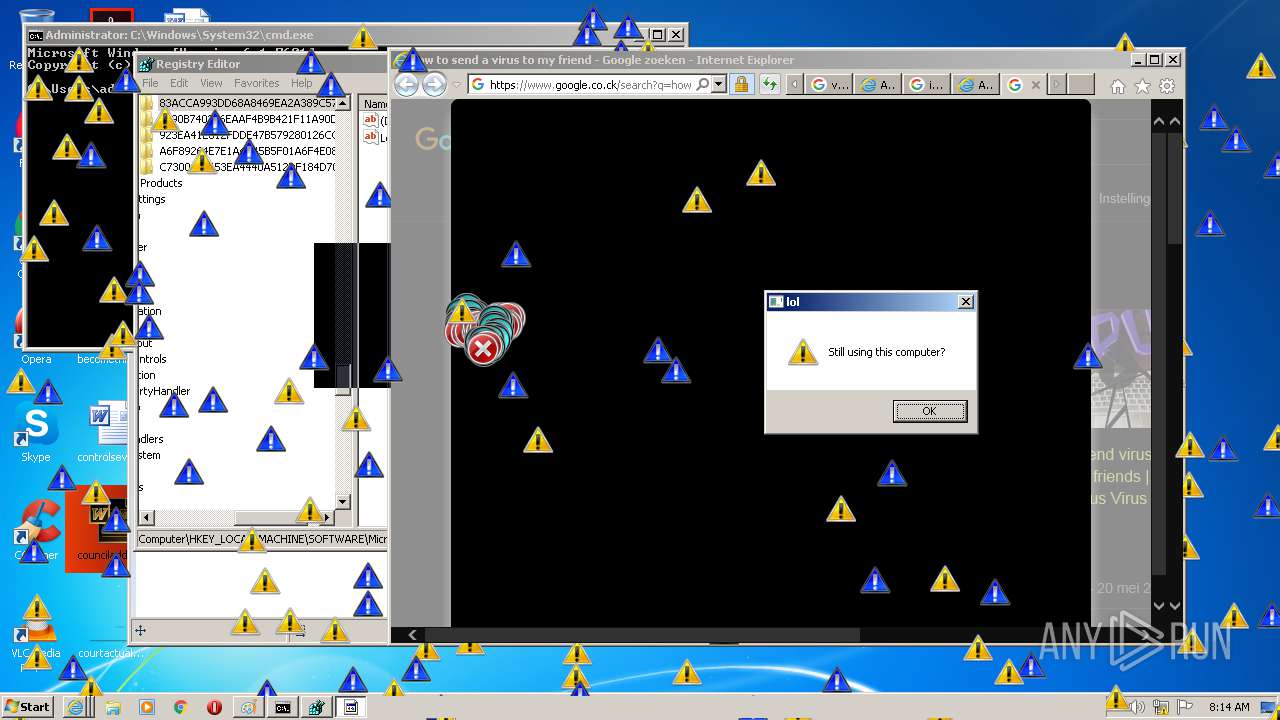Click the search magnifier in address bar
1280x720 pixels.
point(703,85)
